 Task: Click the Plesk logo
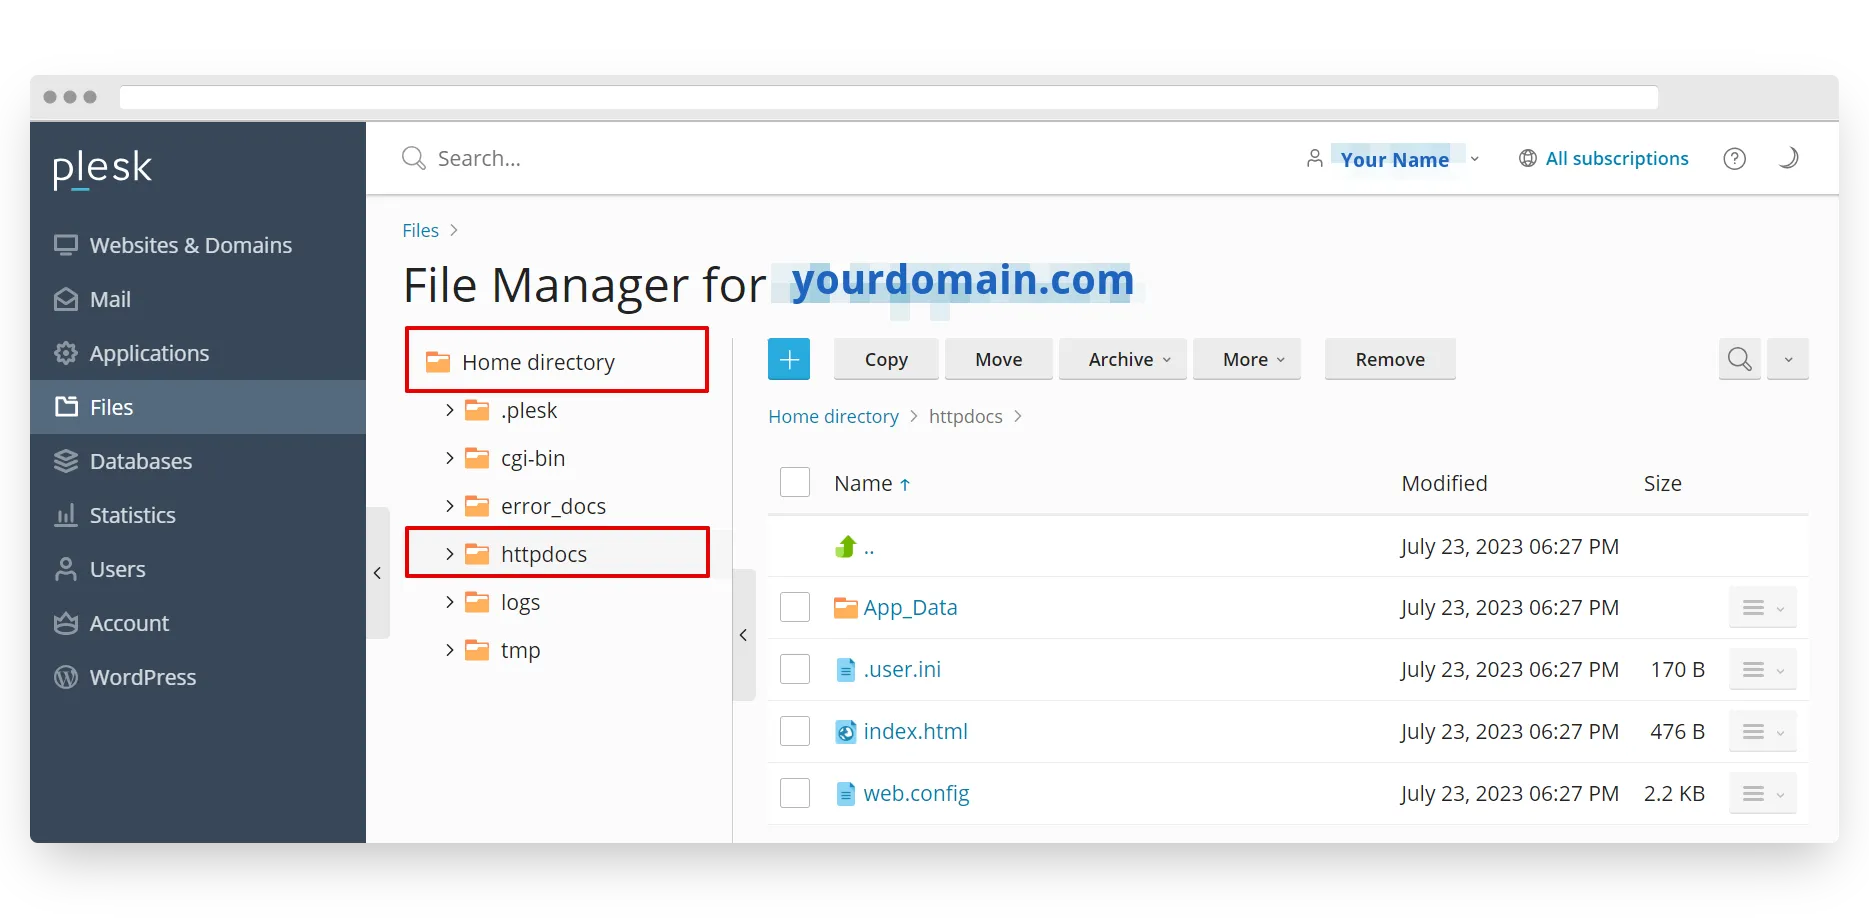pos(102,168)
